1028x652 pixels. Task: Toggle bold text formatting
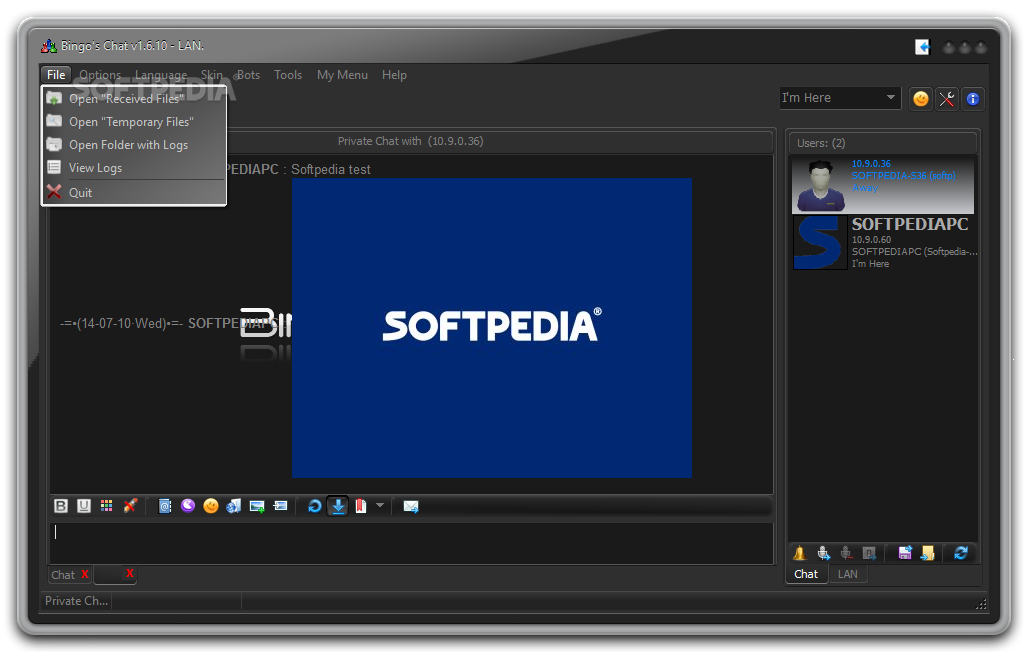click(61, 506)
